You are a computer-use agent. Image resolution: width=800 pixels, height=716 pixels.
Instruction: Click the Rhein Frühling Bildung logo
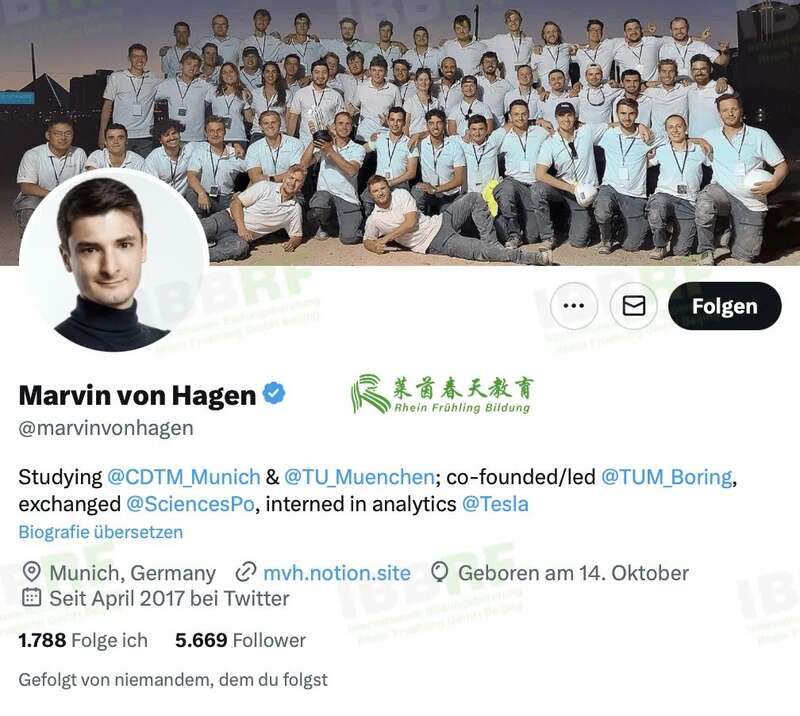tap(442, 394)
